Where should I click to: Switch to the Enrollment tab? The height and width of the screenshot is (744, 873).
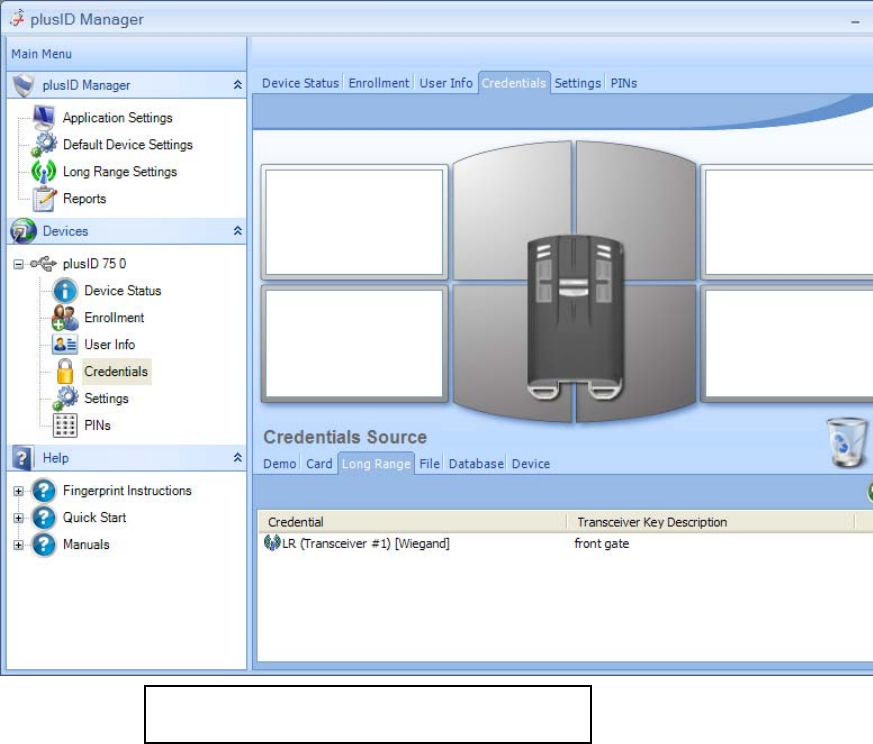(x=379, y=83)
